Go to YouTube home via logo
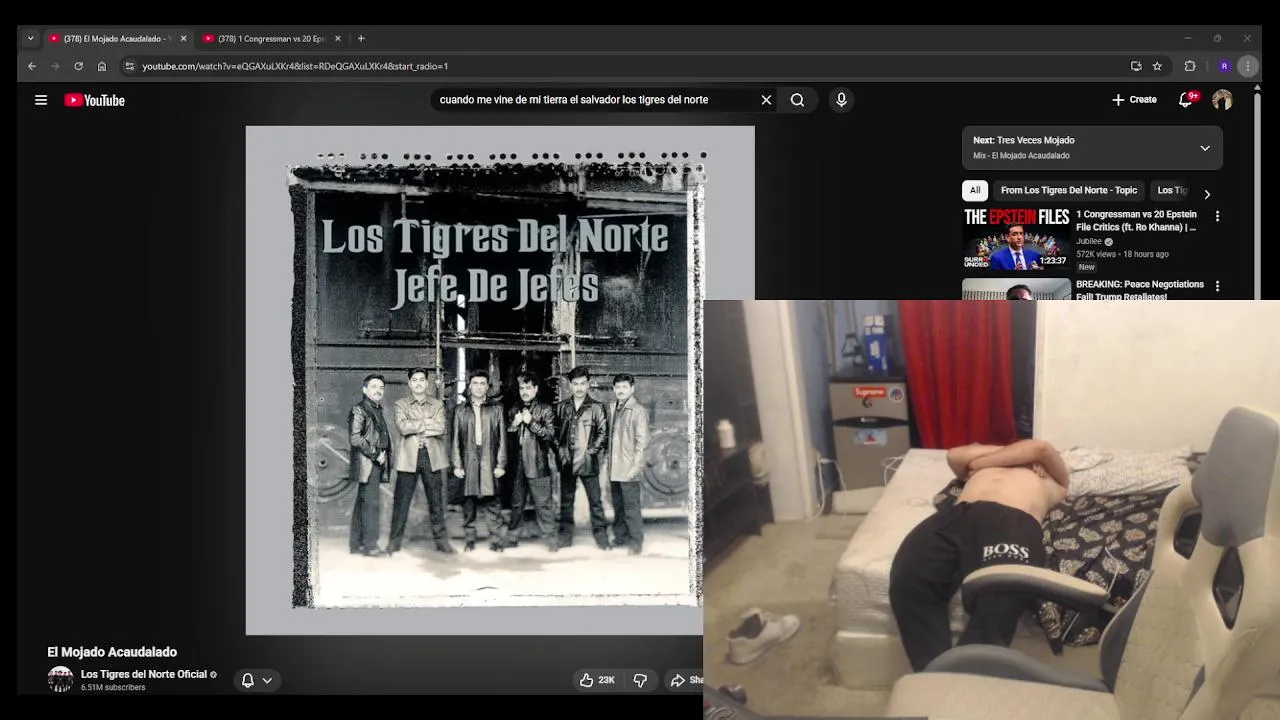Image resolution: width=1280 pixels, height=720 pixels. pyautogui.click(x=95, y=100)
